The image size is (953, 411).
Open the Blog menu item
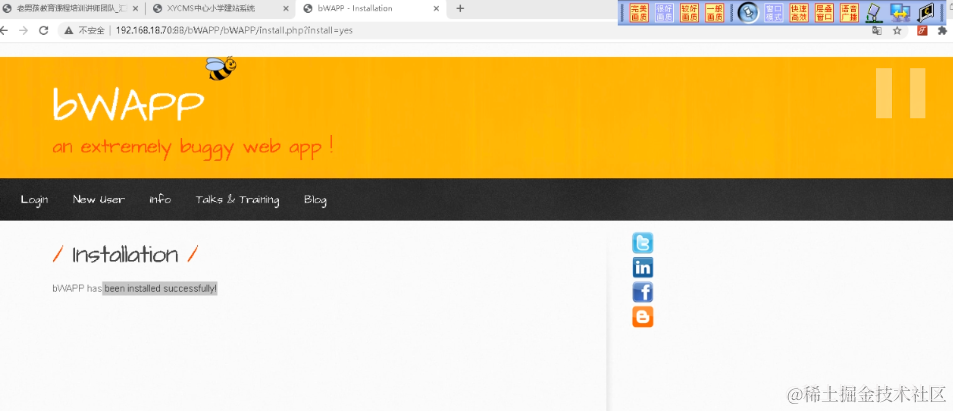tap(315, 200)
